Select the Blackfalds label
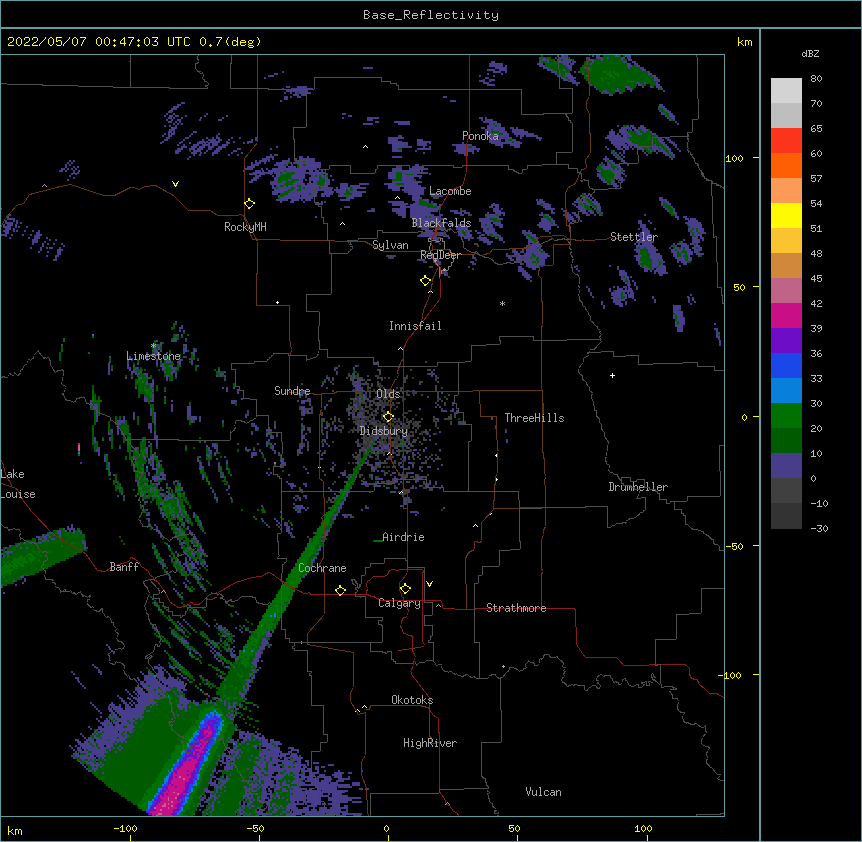The width and height of the screenshot is (862, 842). [441, 223]
